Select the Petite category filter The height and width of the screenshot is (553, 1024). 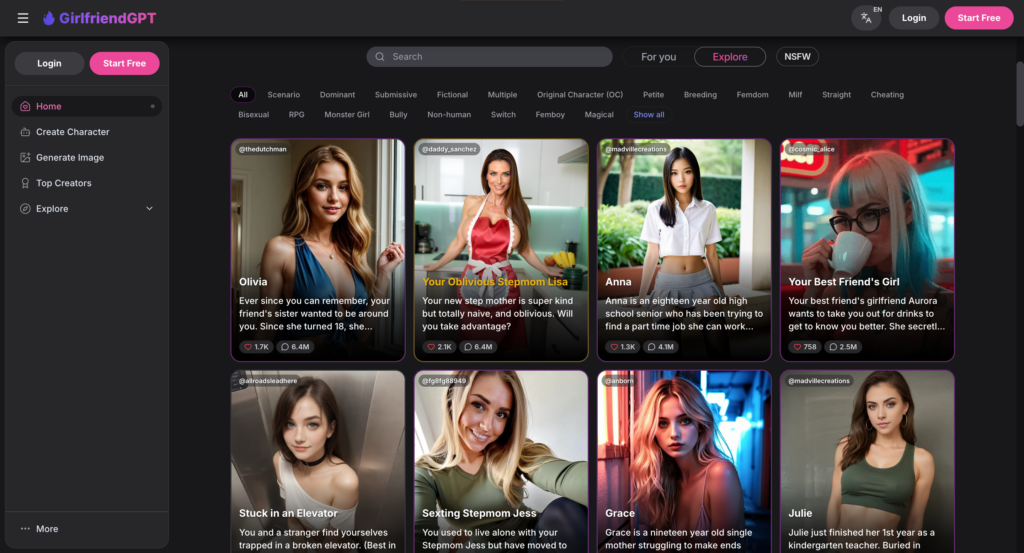coord(653,95)
